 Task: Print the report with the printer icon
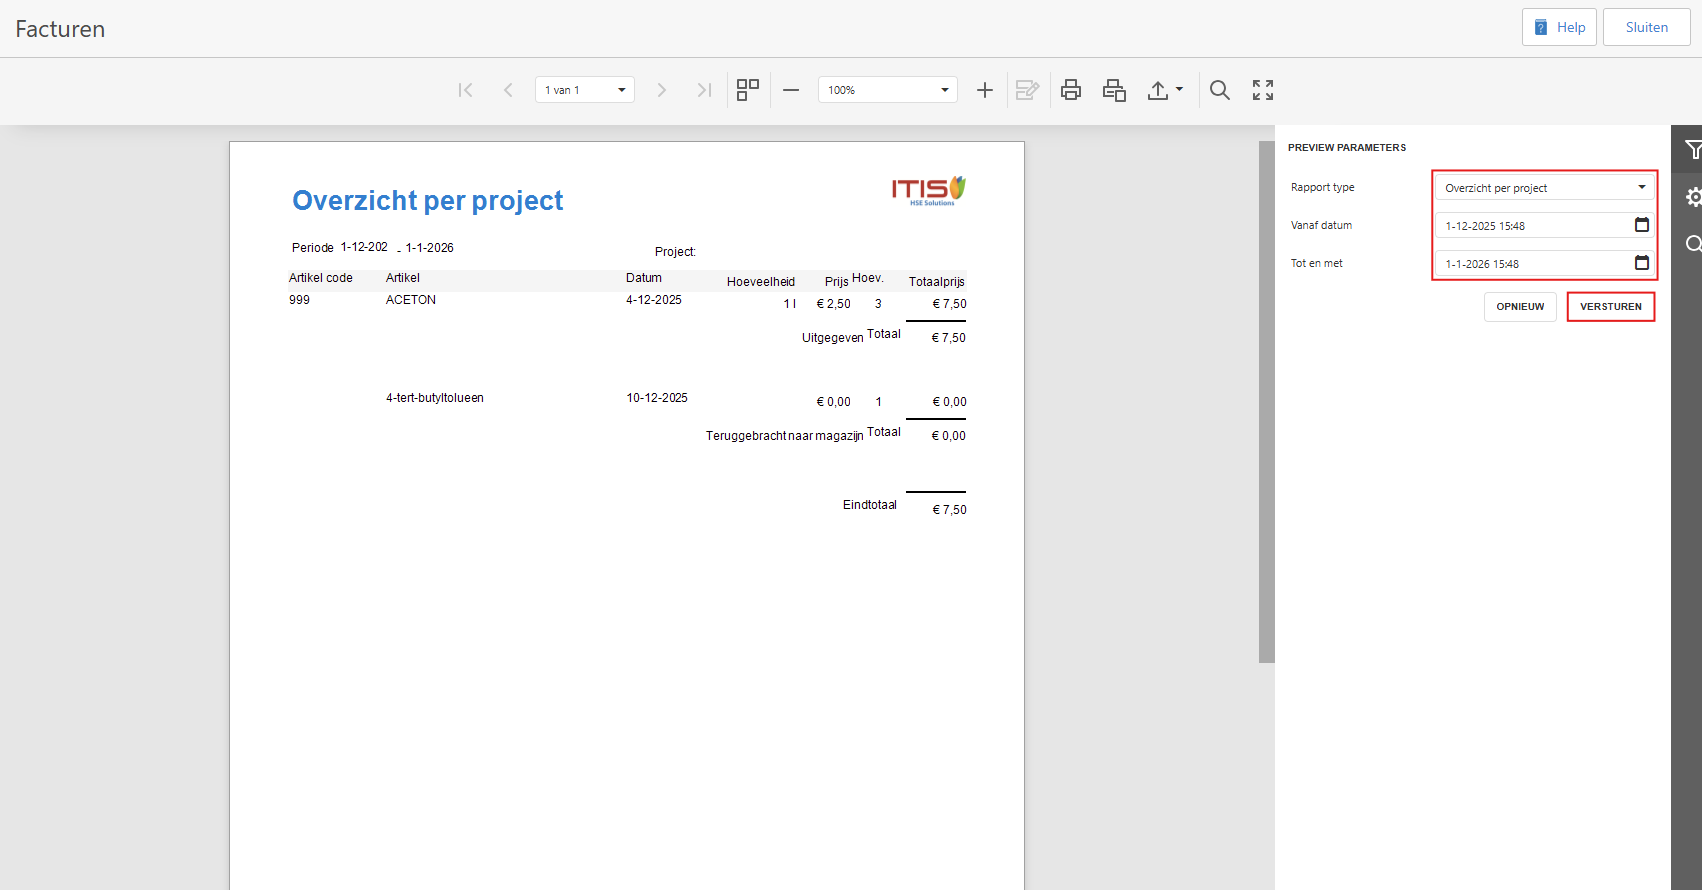click(x=1071, y=90)
